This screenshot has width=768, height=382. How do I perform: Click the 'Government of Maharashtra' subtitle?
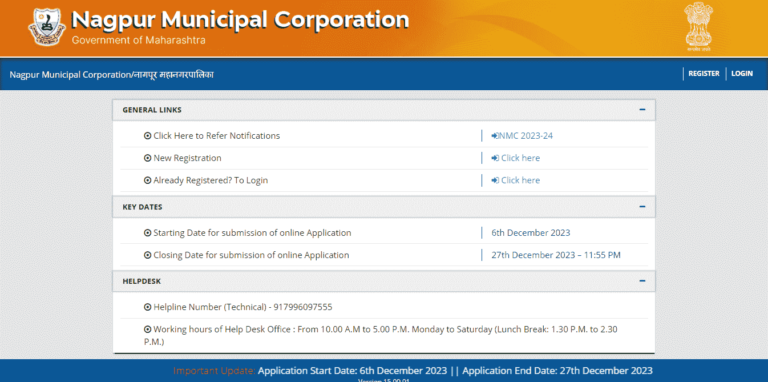tap(139, 40)
